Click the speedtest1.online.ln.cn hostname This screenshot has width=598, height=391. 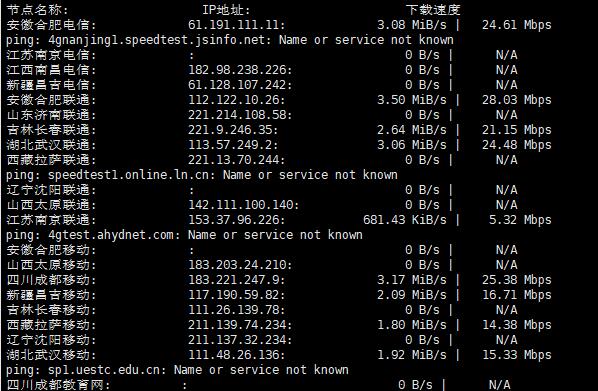pos(129,175)
